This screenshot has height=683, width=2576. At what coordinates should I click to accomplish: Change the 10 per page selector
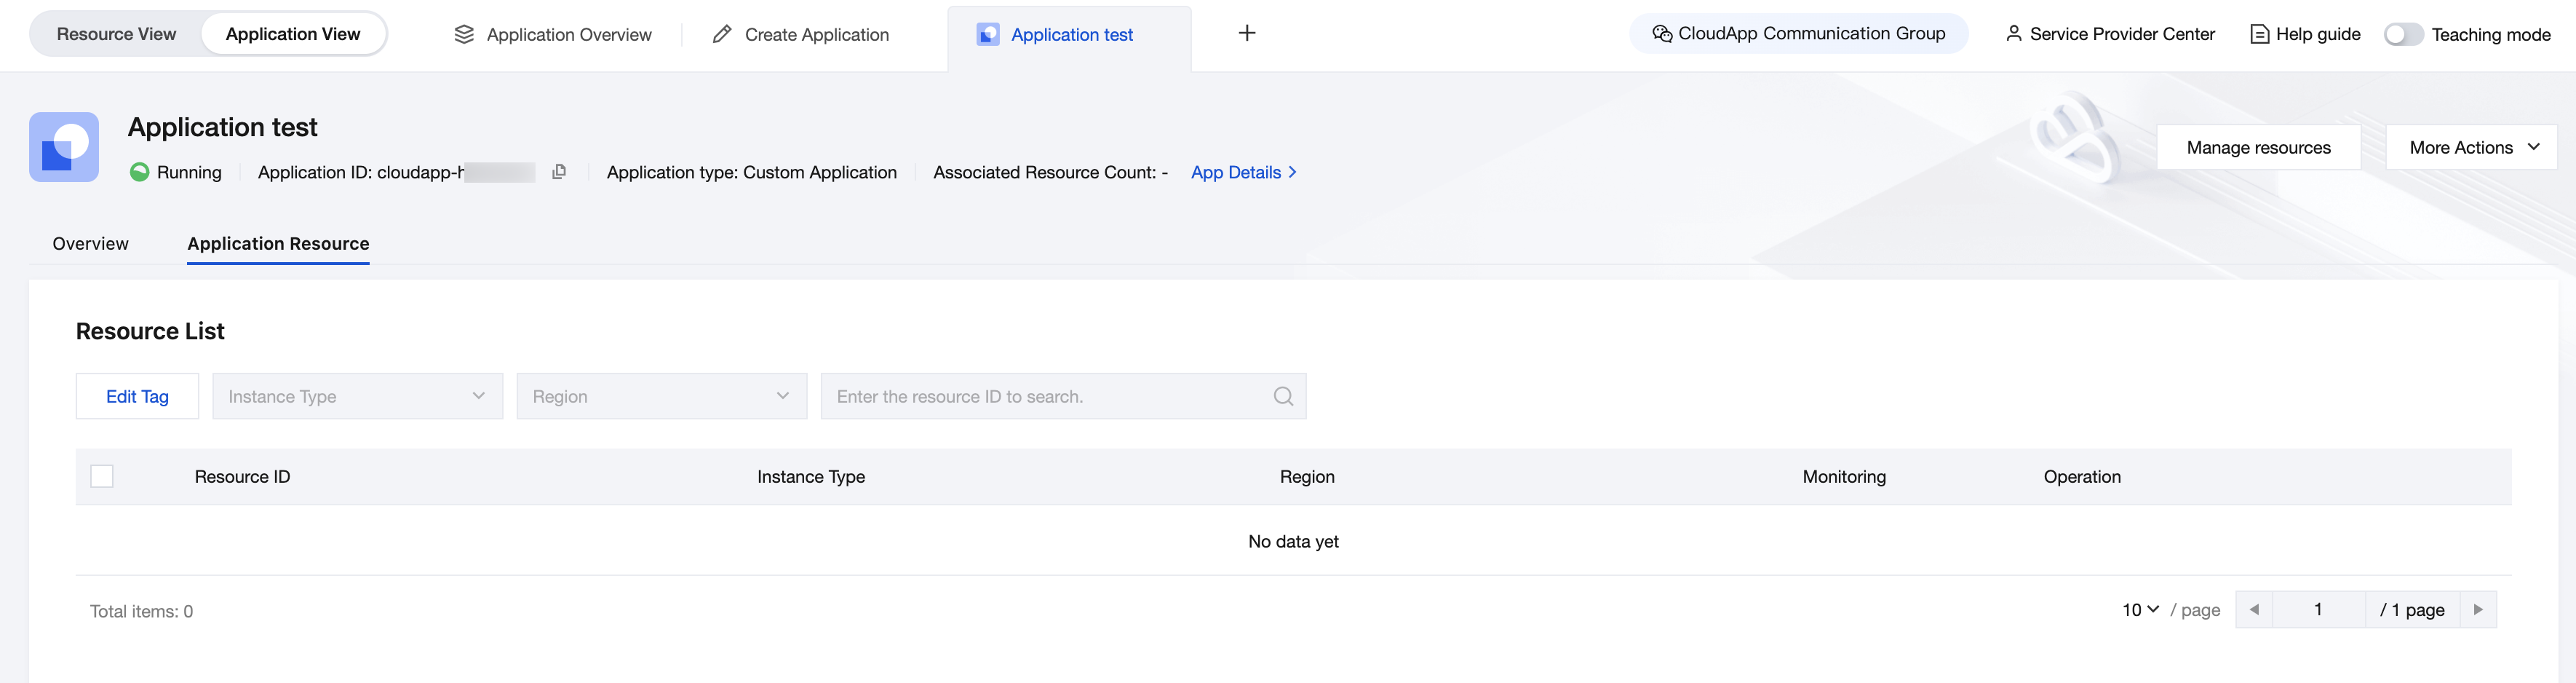coord(2140,610)
